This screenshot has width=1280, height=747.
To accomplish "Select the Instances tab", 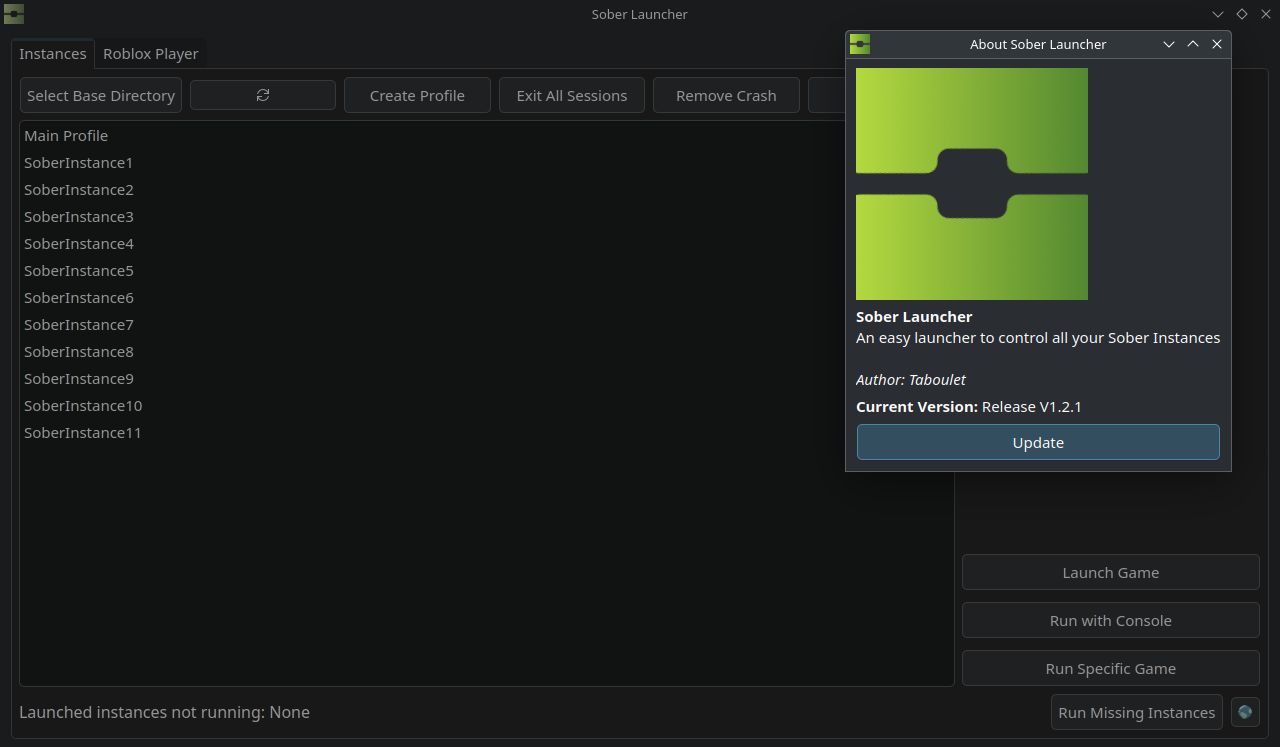I will click(53, 54).
